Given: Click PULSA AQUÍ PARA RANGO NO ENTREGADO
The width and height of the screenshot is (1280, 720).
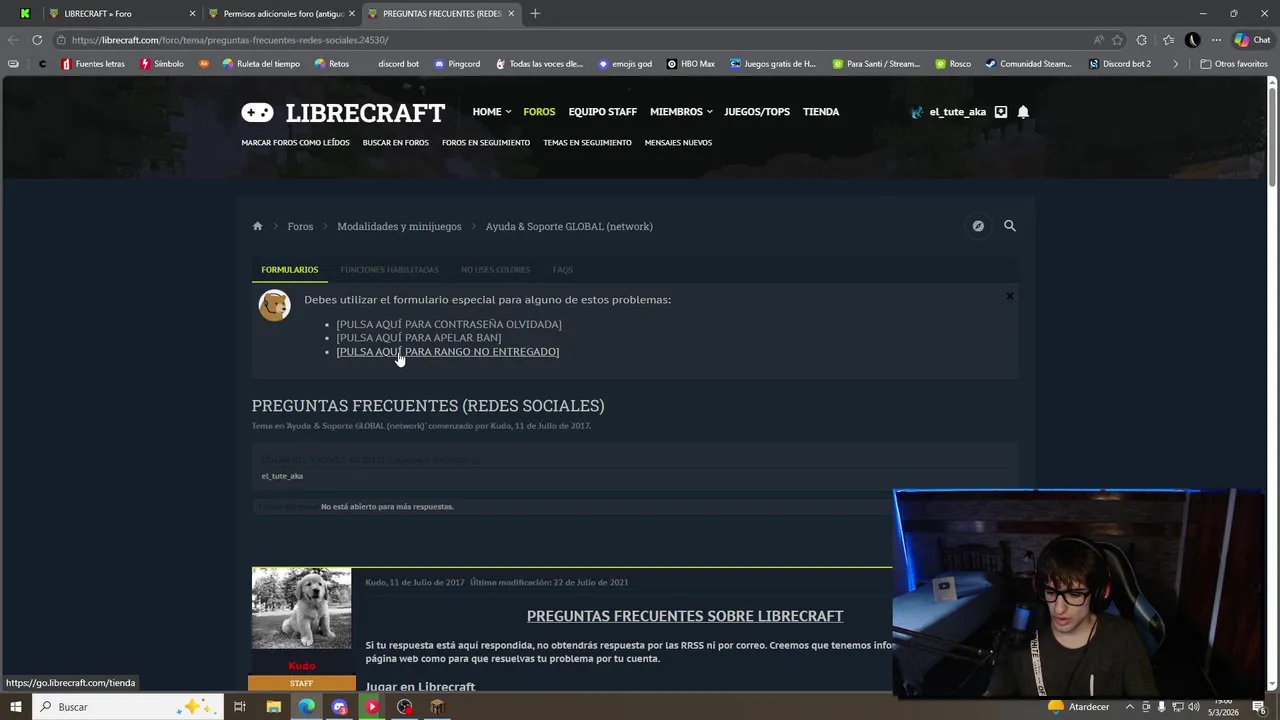Looking at the screenshot, I should point(447,352).
